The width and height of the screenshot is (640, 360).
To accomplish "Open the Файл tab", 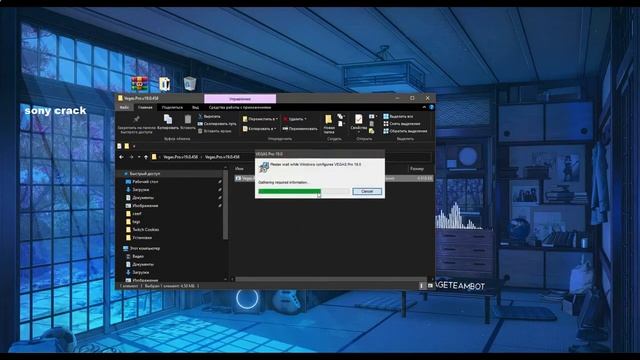I will 124,107.
